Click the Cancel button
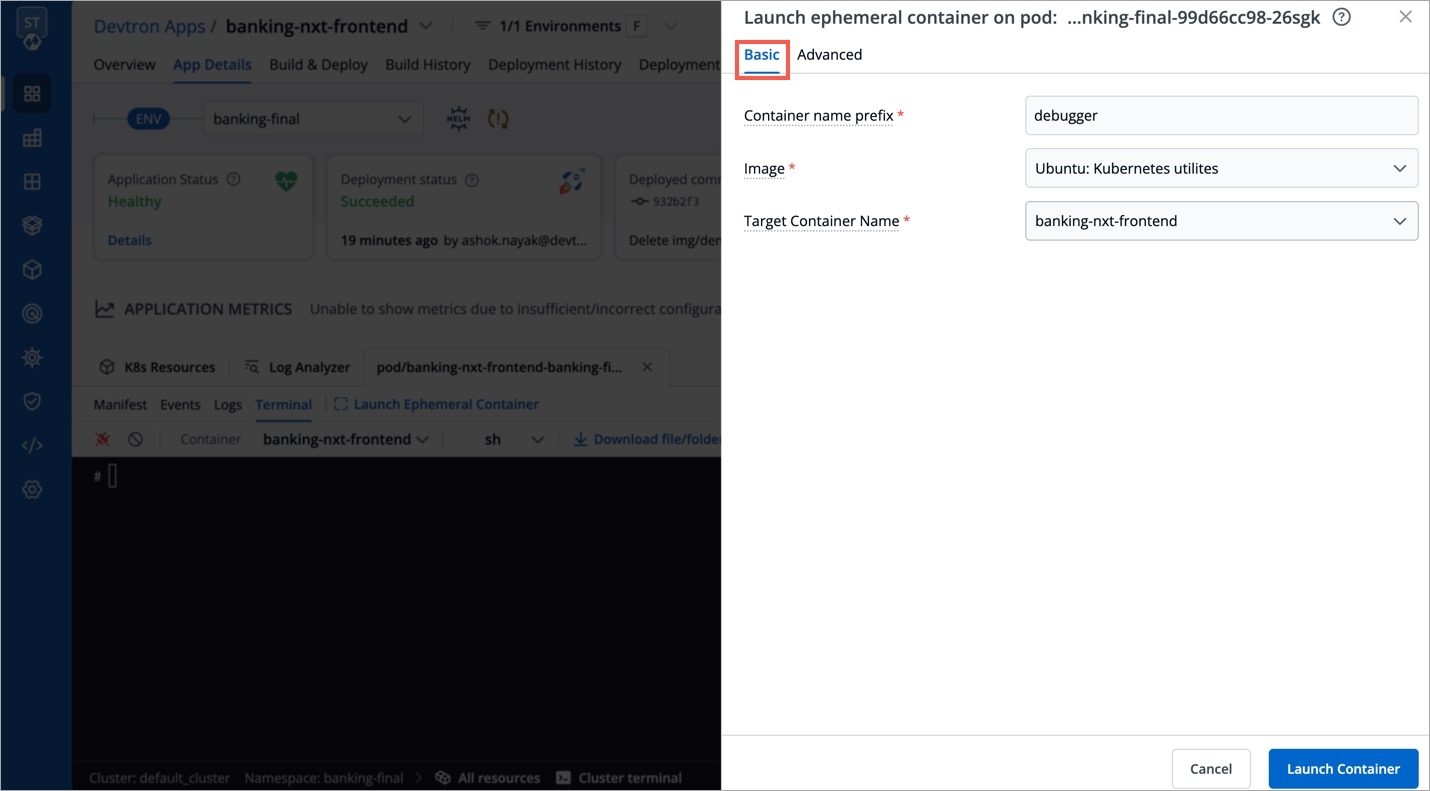The width and height of the screenshot is (1430, 791). pyautogui.click(x=1210, y=768)
